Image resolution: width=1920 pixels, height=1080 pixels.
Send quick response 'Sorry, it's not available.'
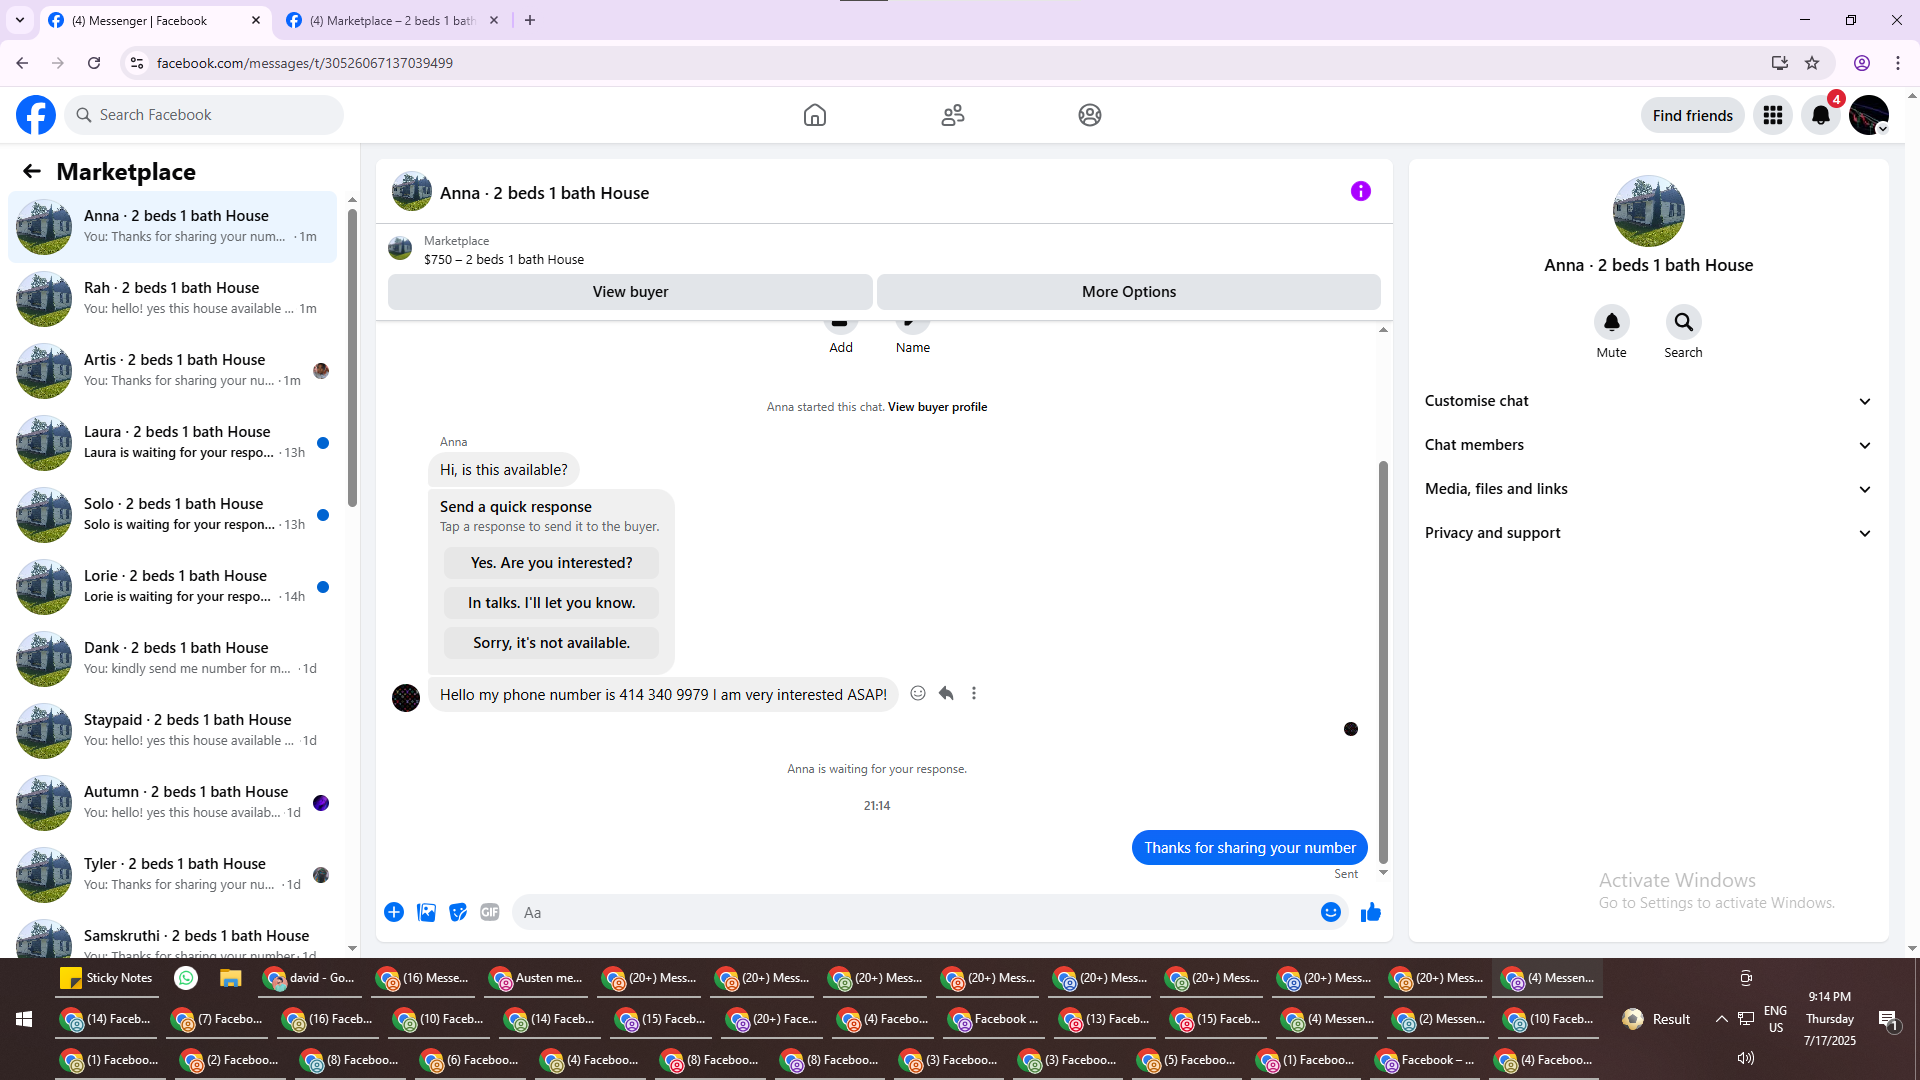pos(551,643)
